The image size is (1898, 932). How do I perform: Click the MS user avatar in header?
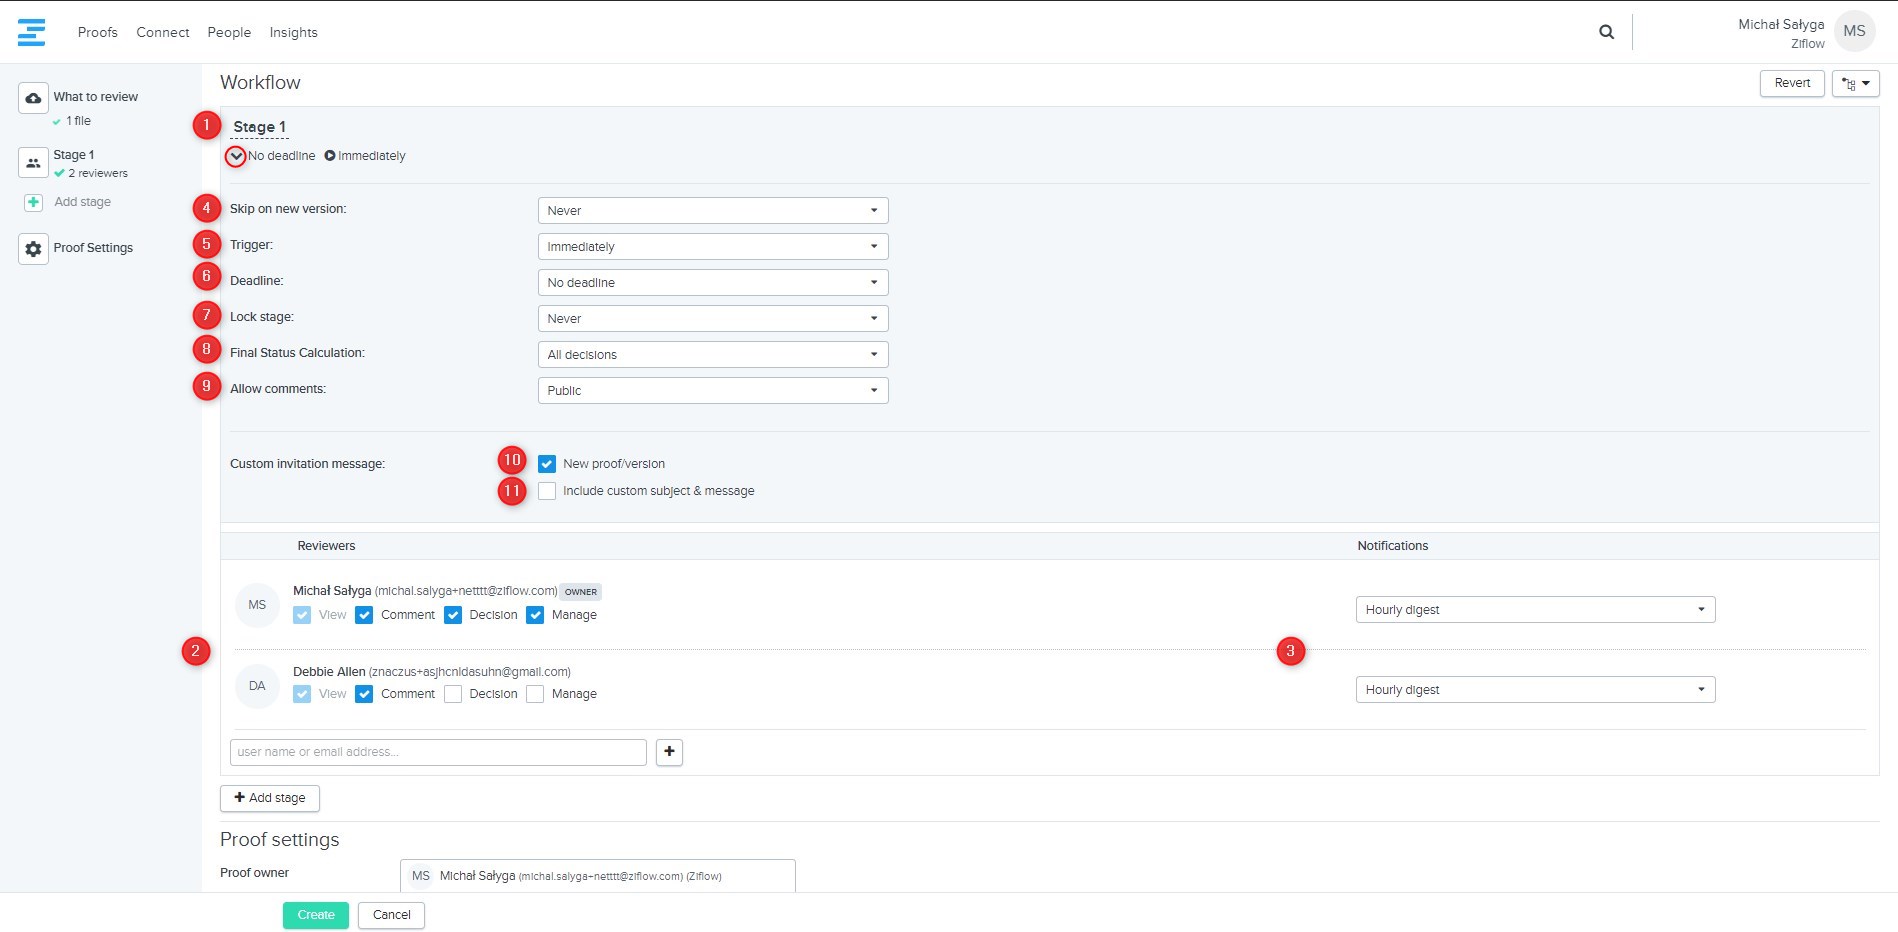tap(1854, 32)
